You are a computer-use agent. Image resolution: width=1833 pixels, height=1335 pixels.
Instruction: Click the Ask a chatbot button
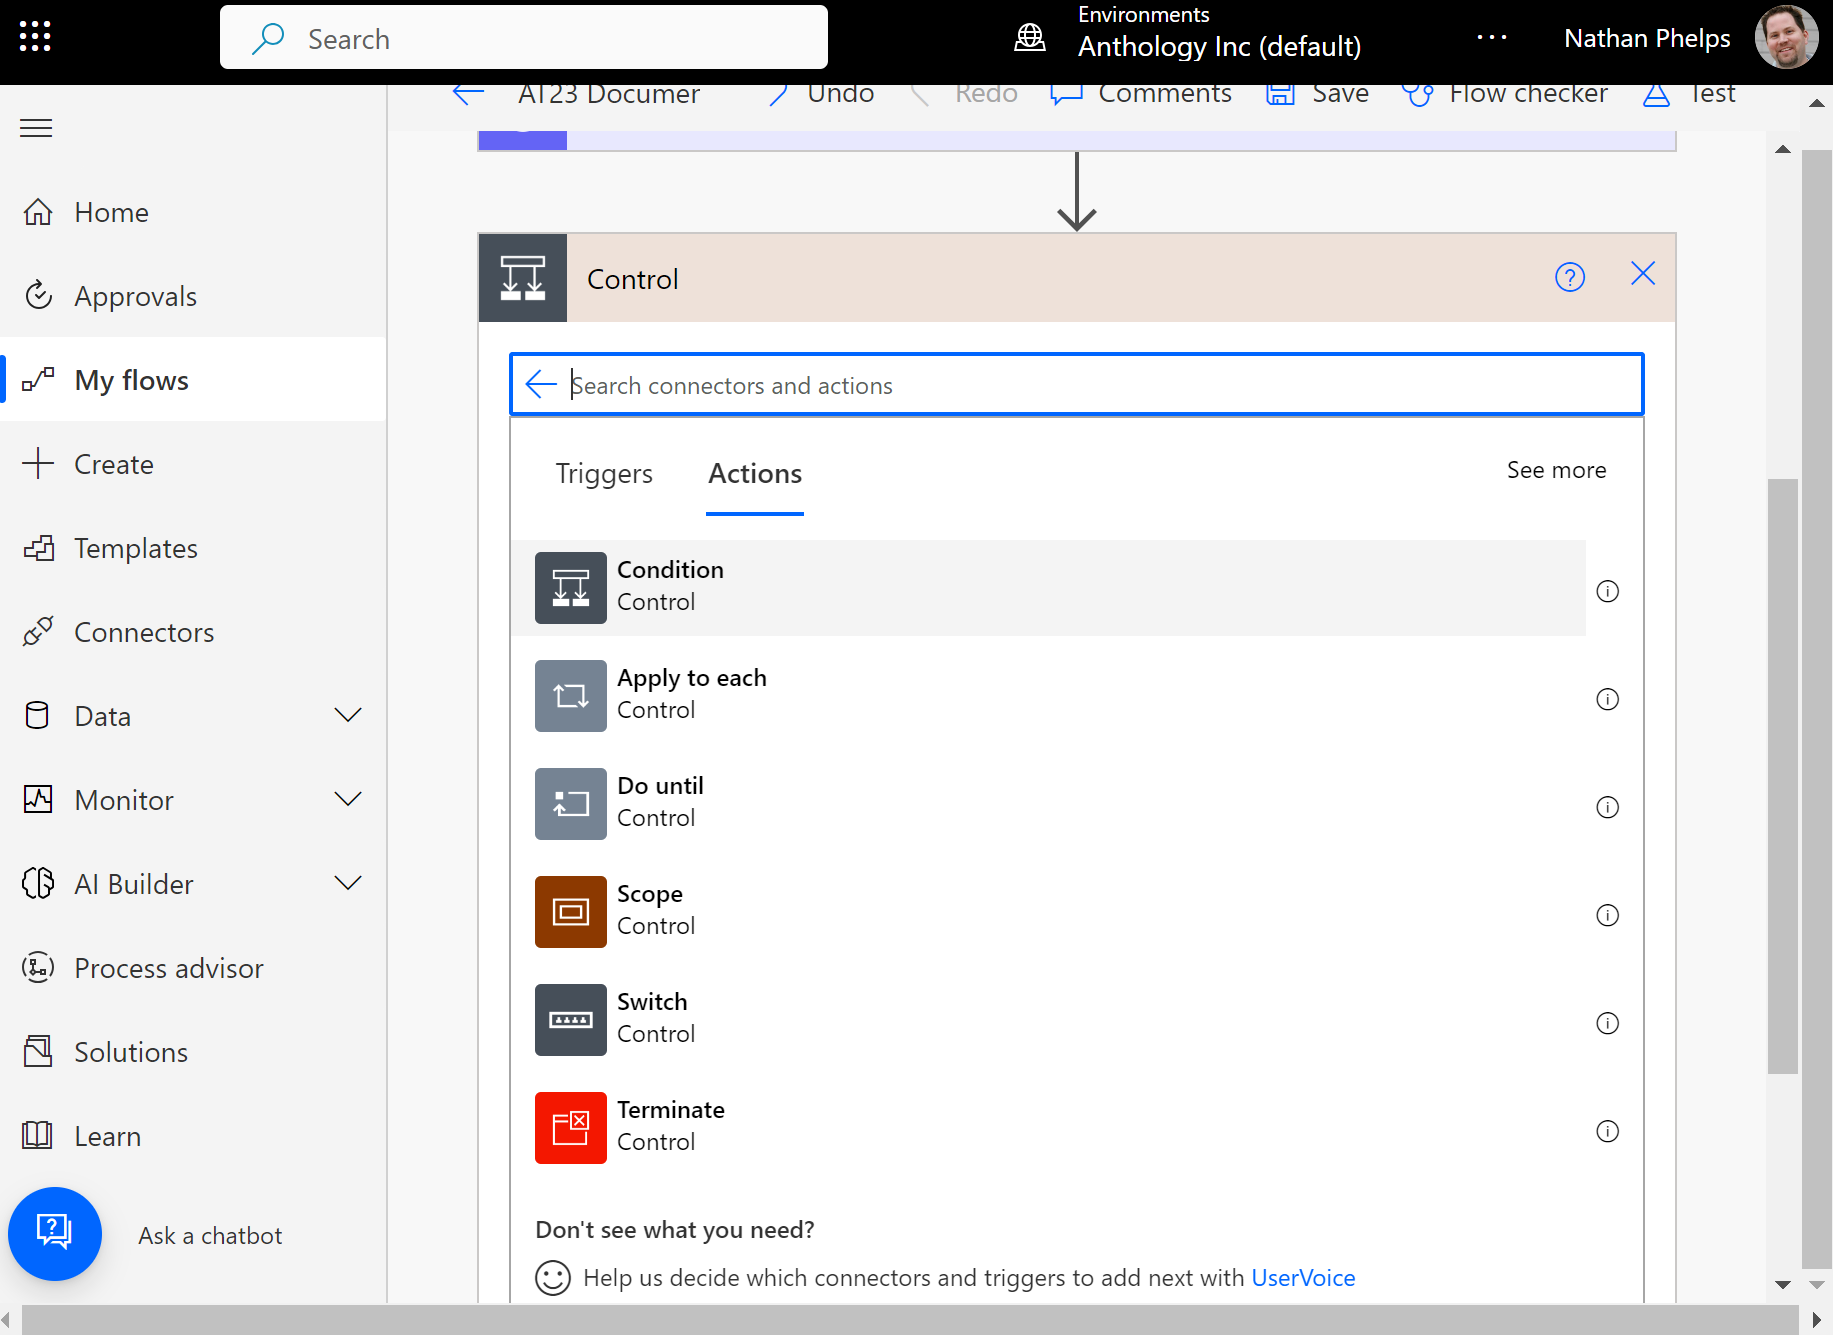tap(55, 1234)
